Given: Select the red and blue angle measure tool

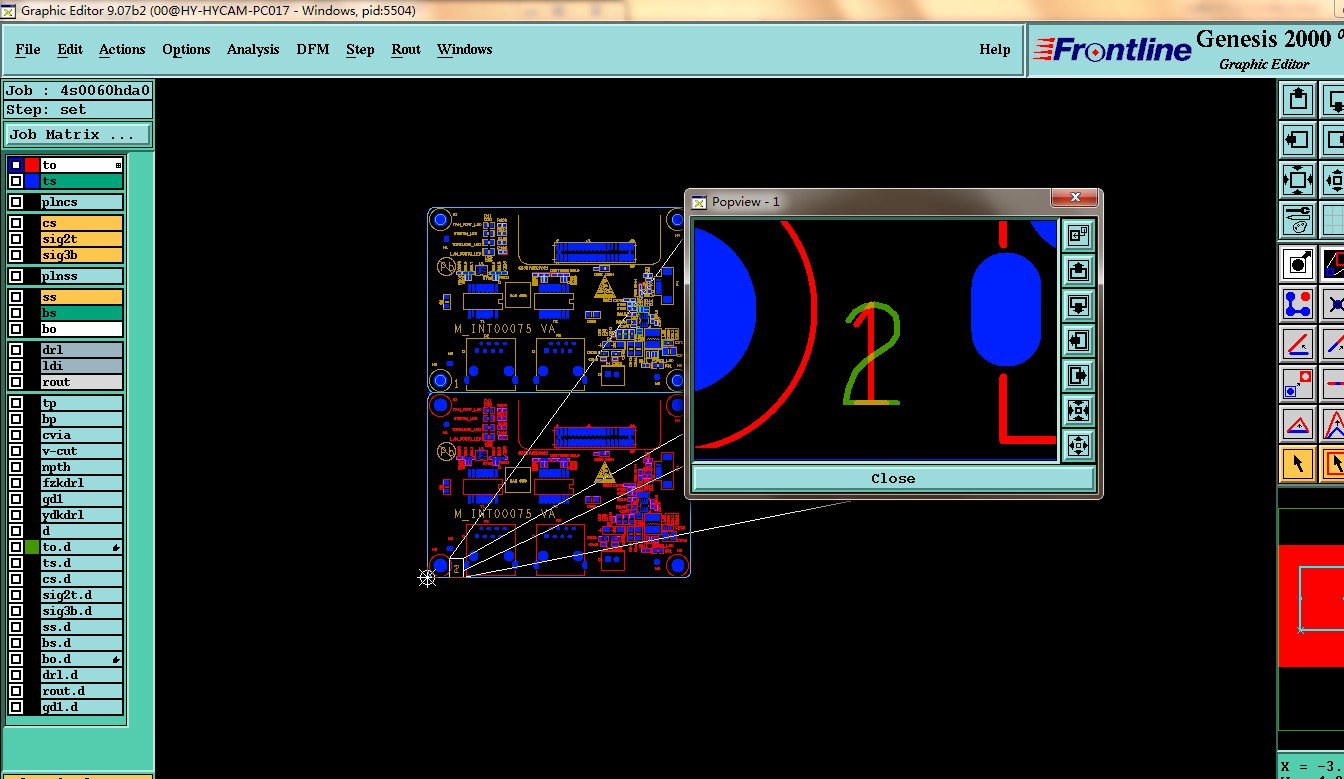Looking at the screenshot, I should (1298, 344).
